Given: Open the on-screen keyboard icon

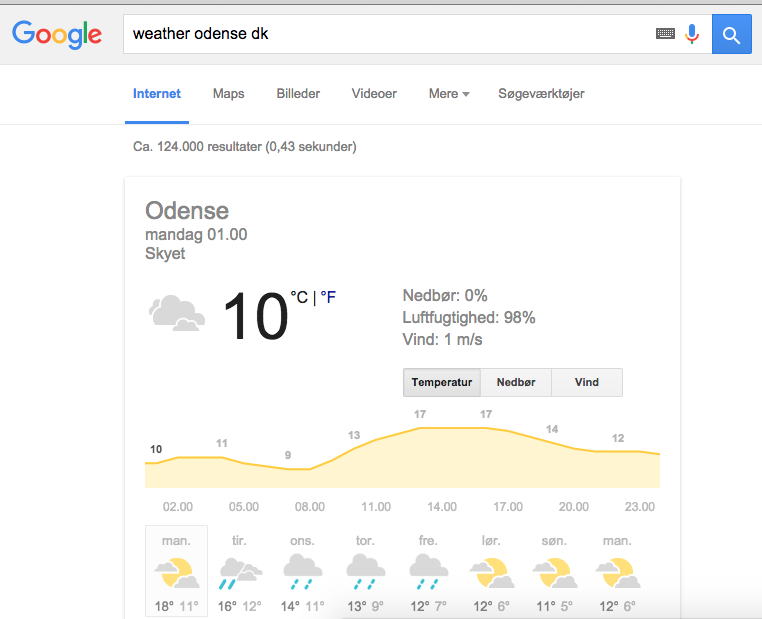Looking at the screenshot, I should tap(665, 34).
